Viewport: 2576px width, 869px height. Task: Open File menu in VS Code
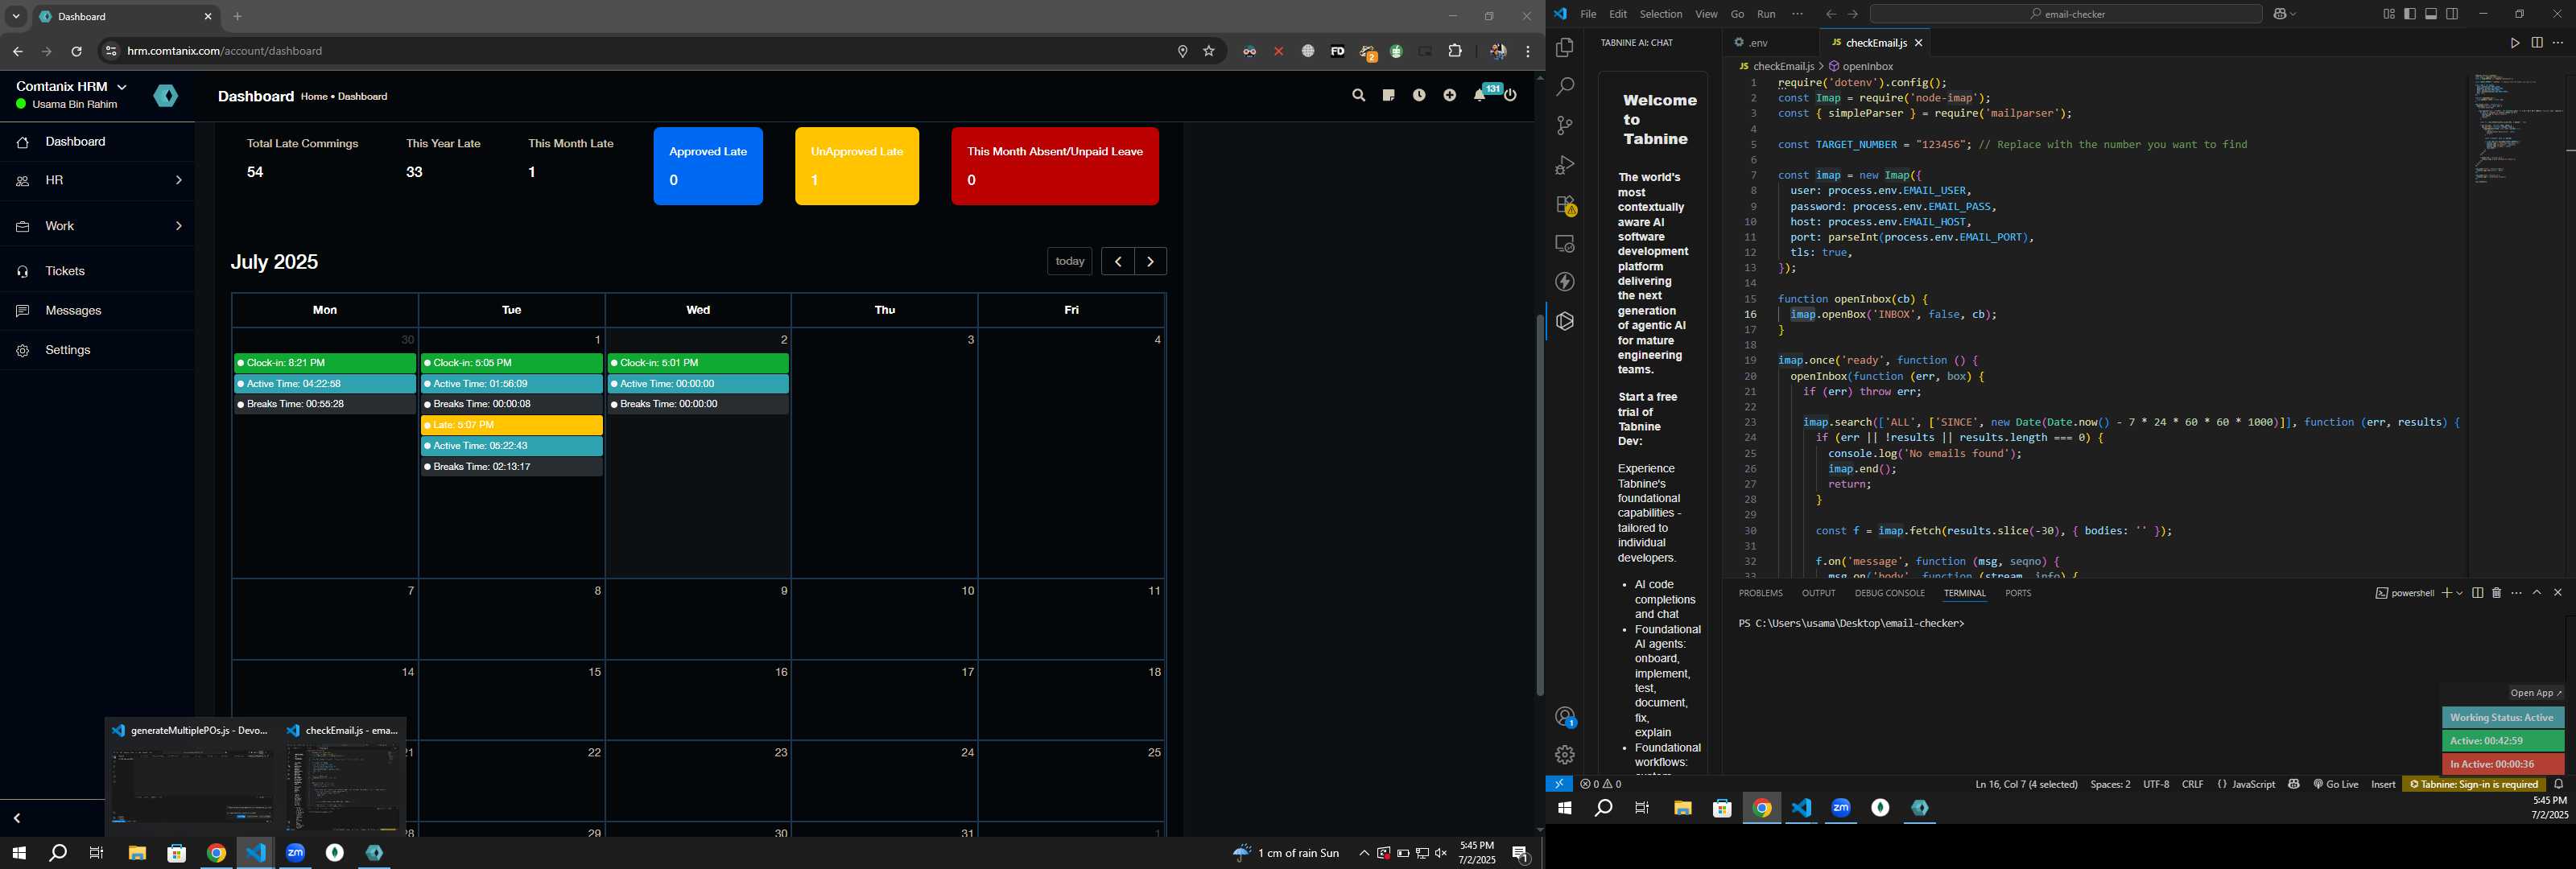tap(1588, 14)
